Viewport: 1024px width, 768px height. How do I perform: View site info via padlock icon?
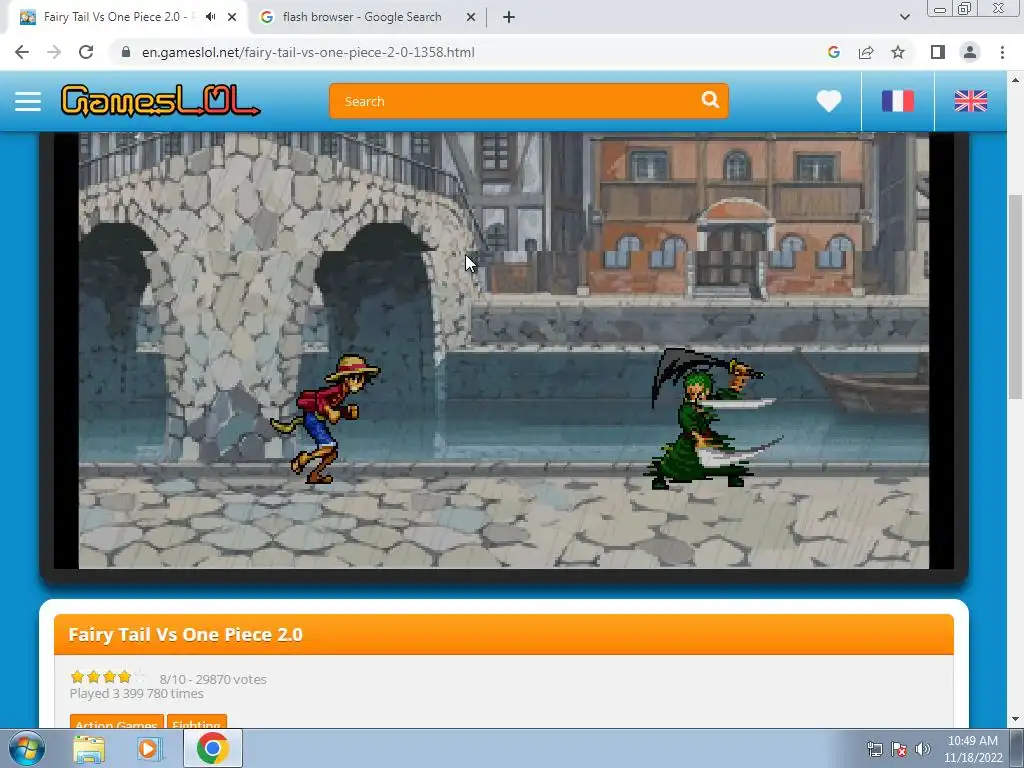click(x=126, y=52)
